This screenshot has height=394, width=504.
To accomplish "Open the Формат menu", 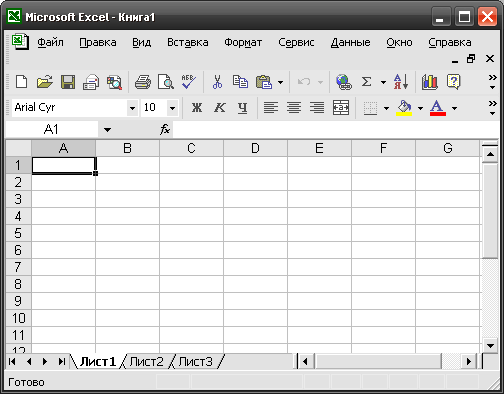I will 243,42.
